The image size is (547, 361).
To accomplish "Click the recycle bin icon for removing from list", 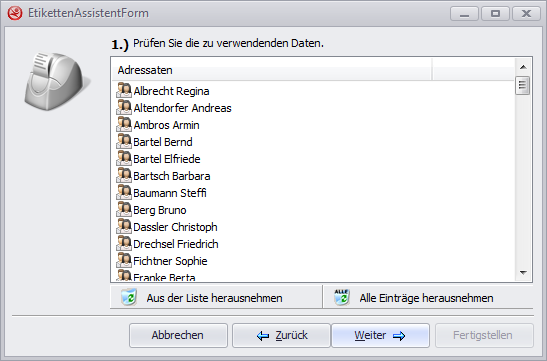I will coord(129,298).
